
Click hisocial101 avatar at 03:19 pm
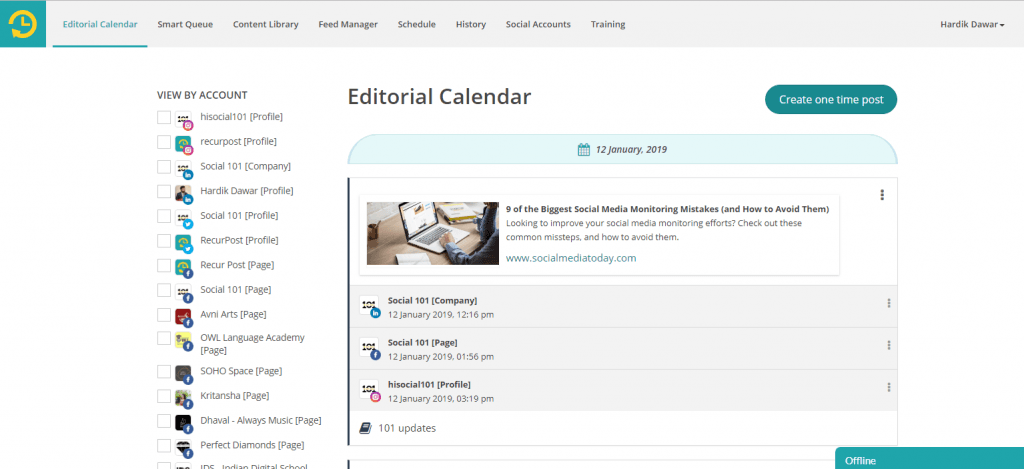tap(370, 391)
